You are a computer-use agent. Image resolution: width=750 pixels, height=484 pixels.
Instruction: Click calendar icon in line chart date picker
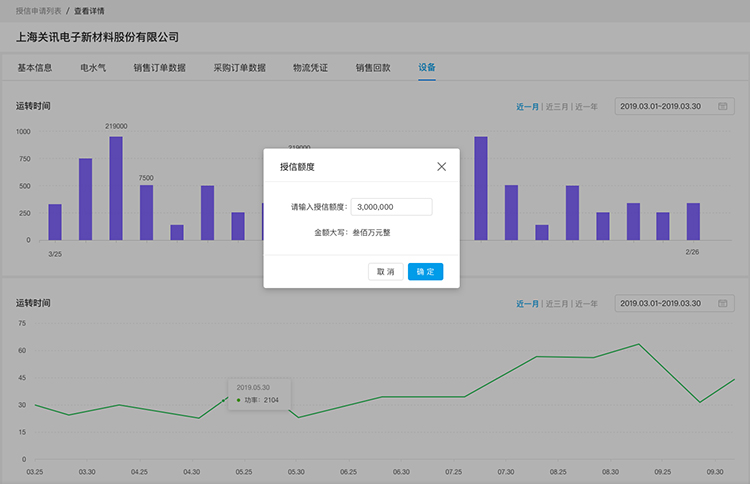(722, 303)
